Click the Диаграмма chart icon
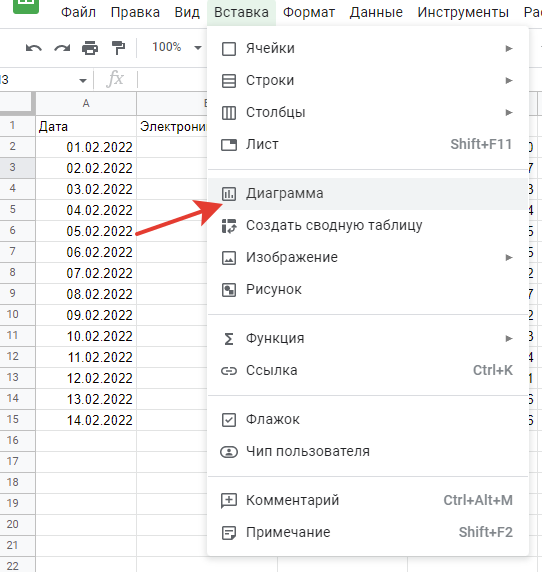The image size is (542, 572). tap(229, 194)
